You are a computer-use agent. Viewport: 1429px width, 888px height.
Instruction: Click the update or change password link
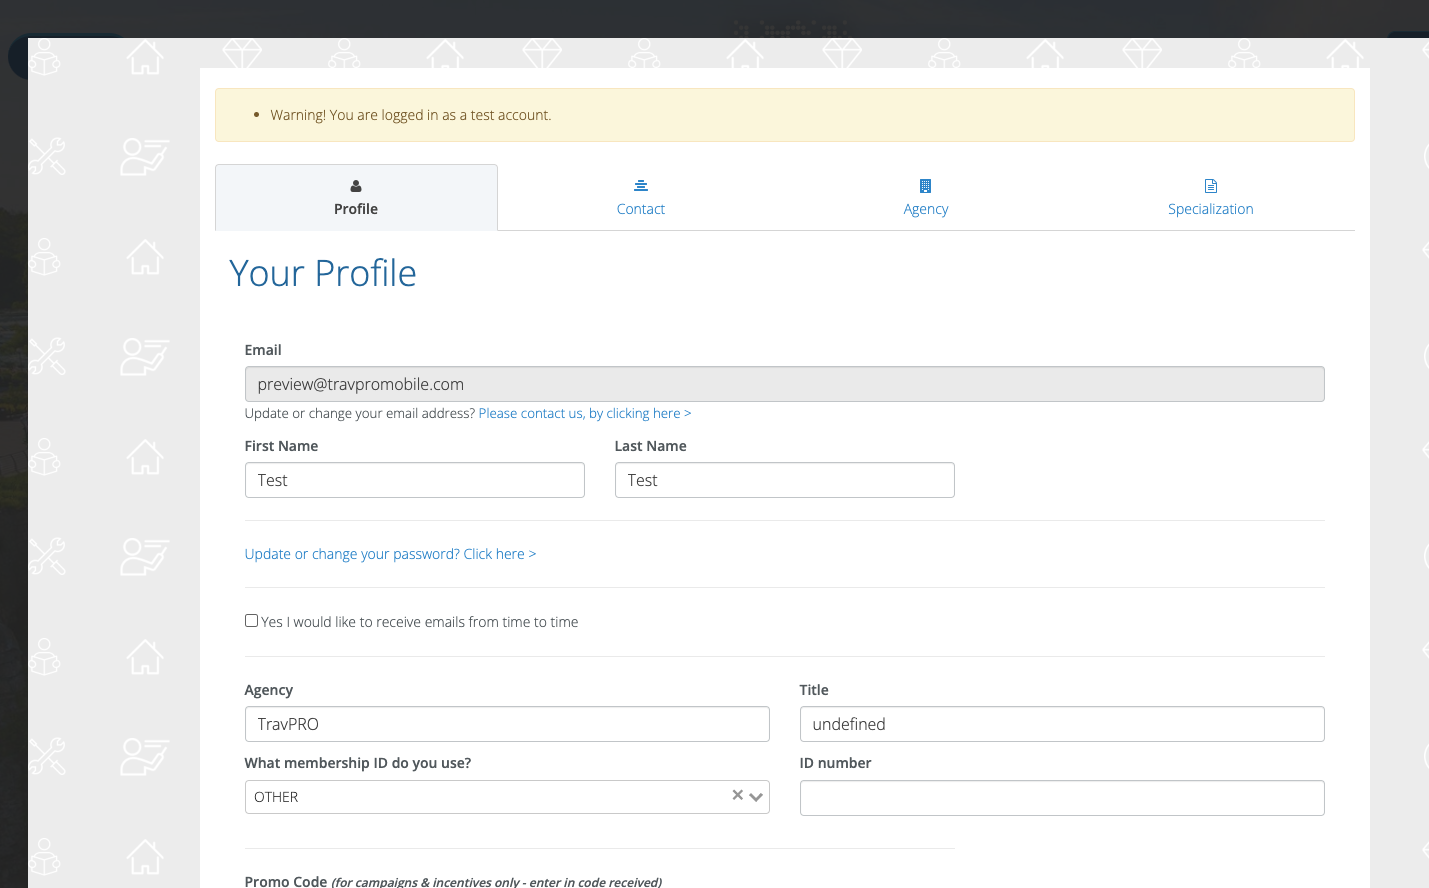tap(390, 554)
